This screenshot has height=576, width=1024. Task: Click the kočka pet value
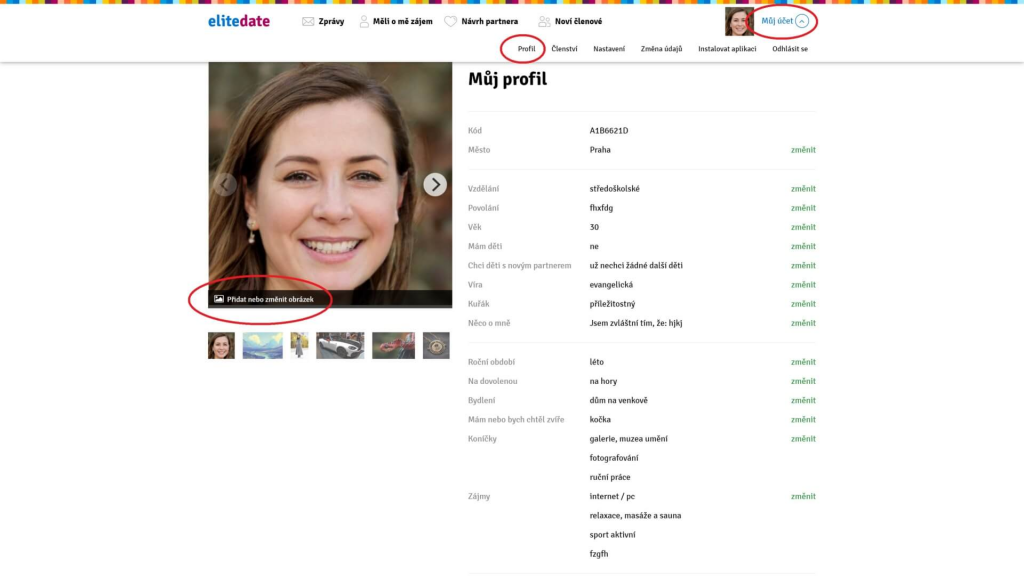600,420
